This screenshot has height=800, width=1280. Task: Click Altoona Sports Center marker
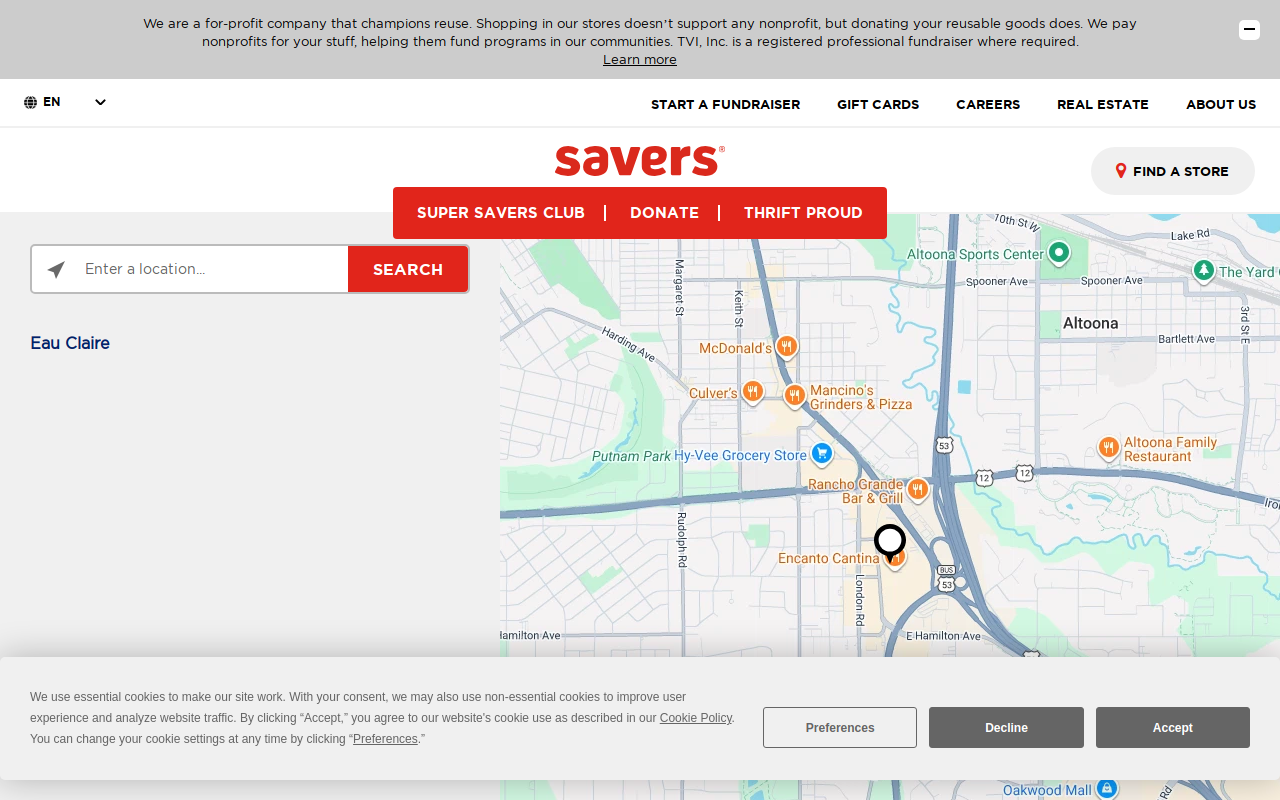tap(1059, 253)
